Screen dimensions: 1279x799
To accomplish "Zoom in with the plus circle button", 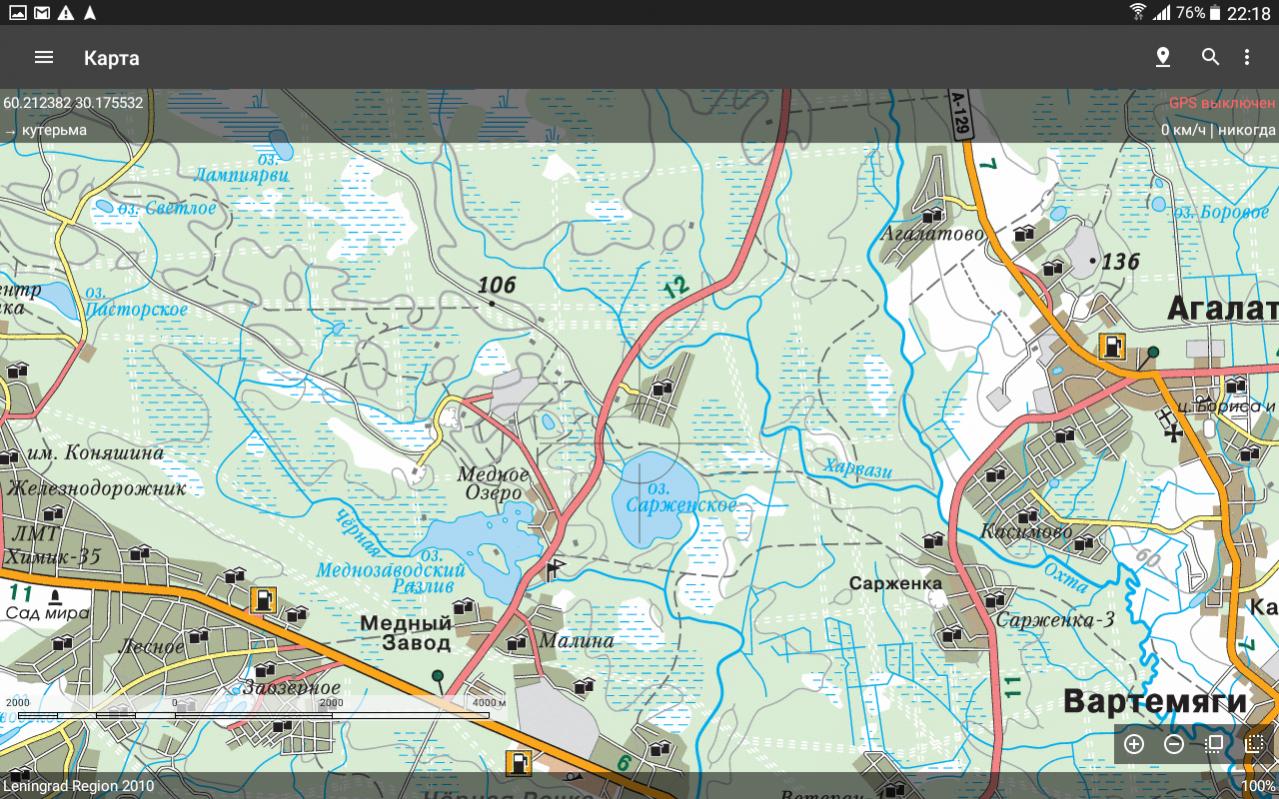I will pos(1134,744).
